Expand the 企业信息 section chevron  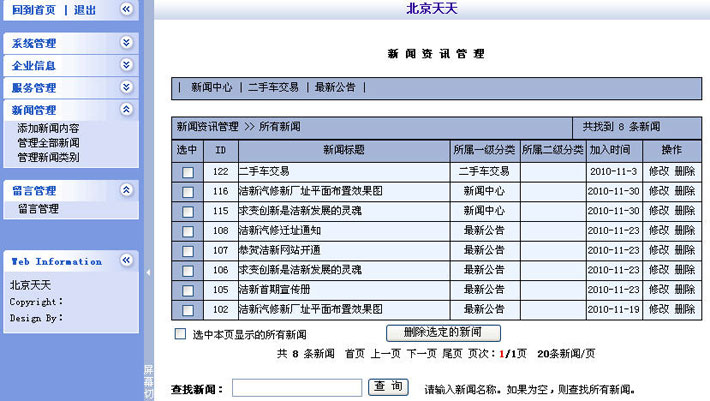pos(126,65)
